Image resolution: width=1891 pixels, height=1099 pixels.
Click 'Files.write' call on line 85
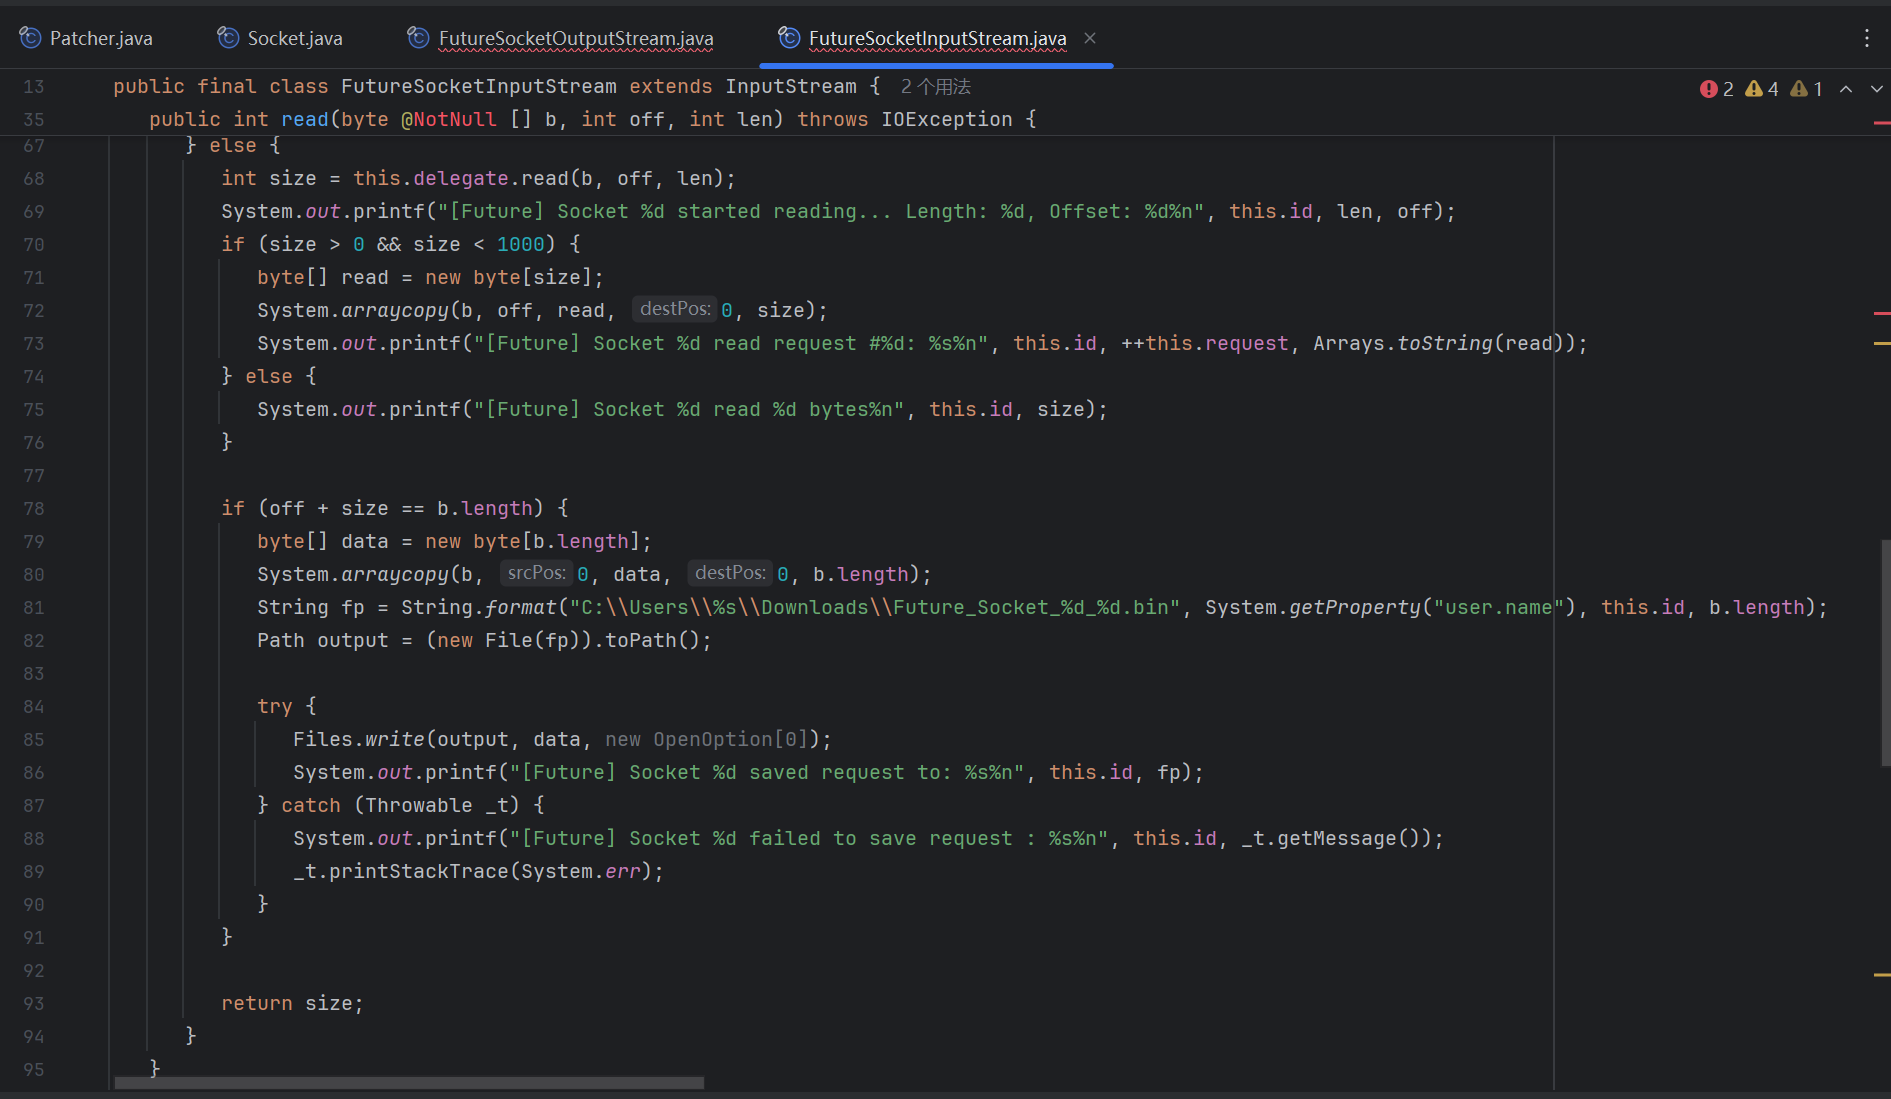click(358, 740)
